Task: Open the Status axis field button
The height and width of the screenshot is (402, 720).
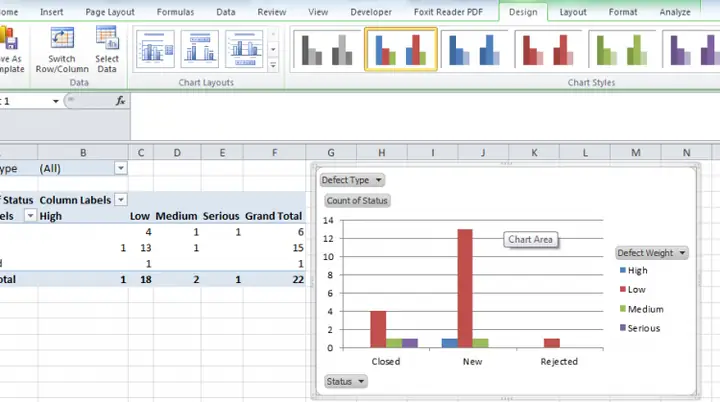Action: coord(345,381)
